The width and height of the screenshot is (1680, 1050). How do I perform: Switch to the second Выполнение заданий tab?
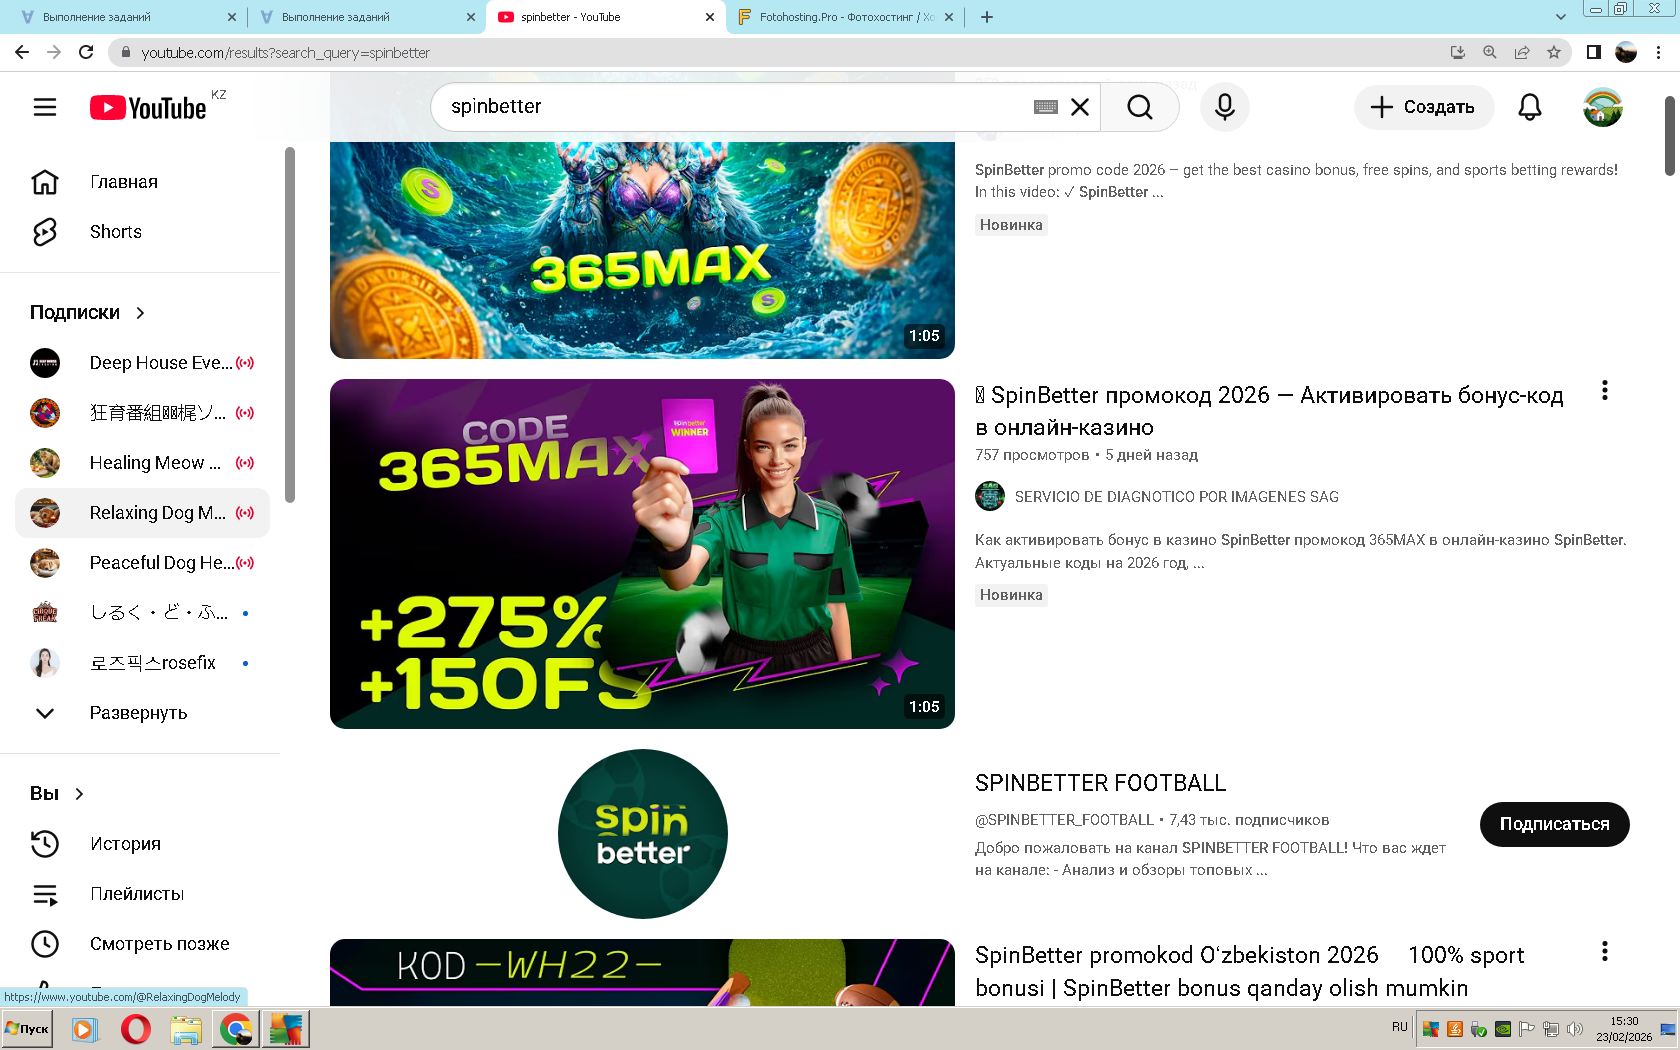pos(364,17)
